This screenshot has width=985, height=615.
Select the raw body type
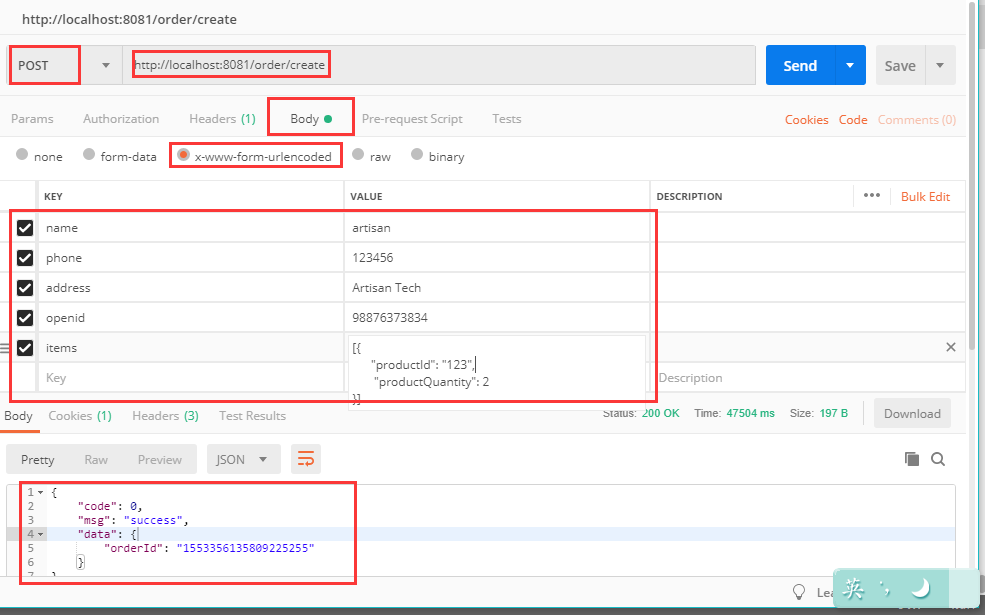click(358, 155)
